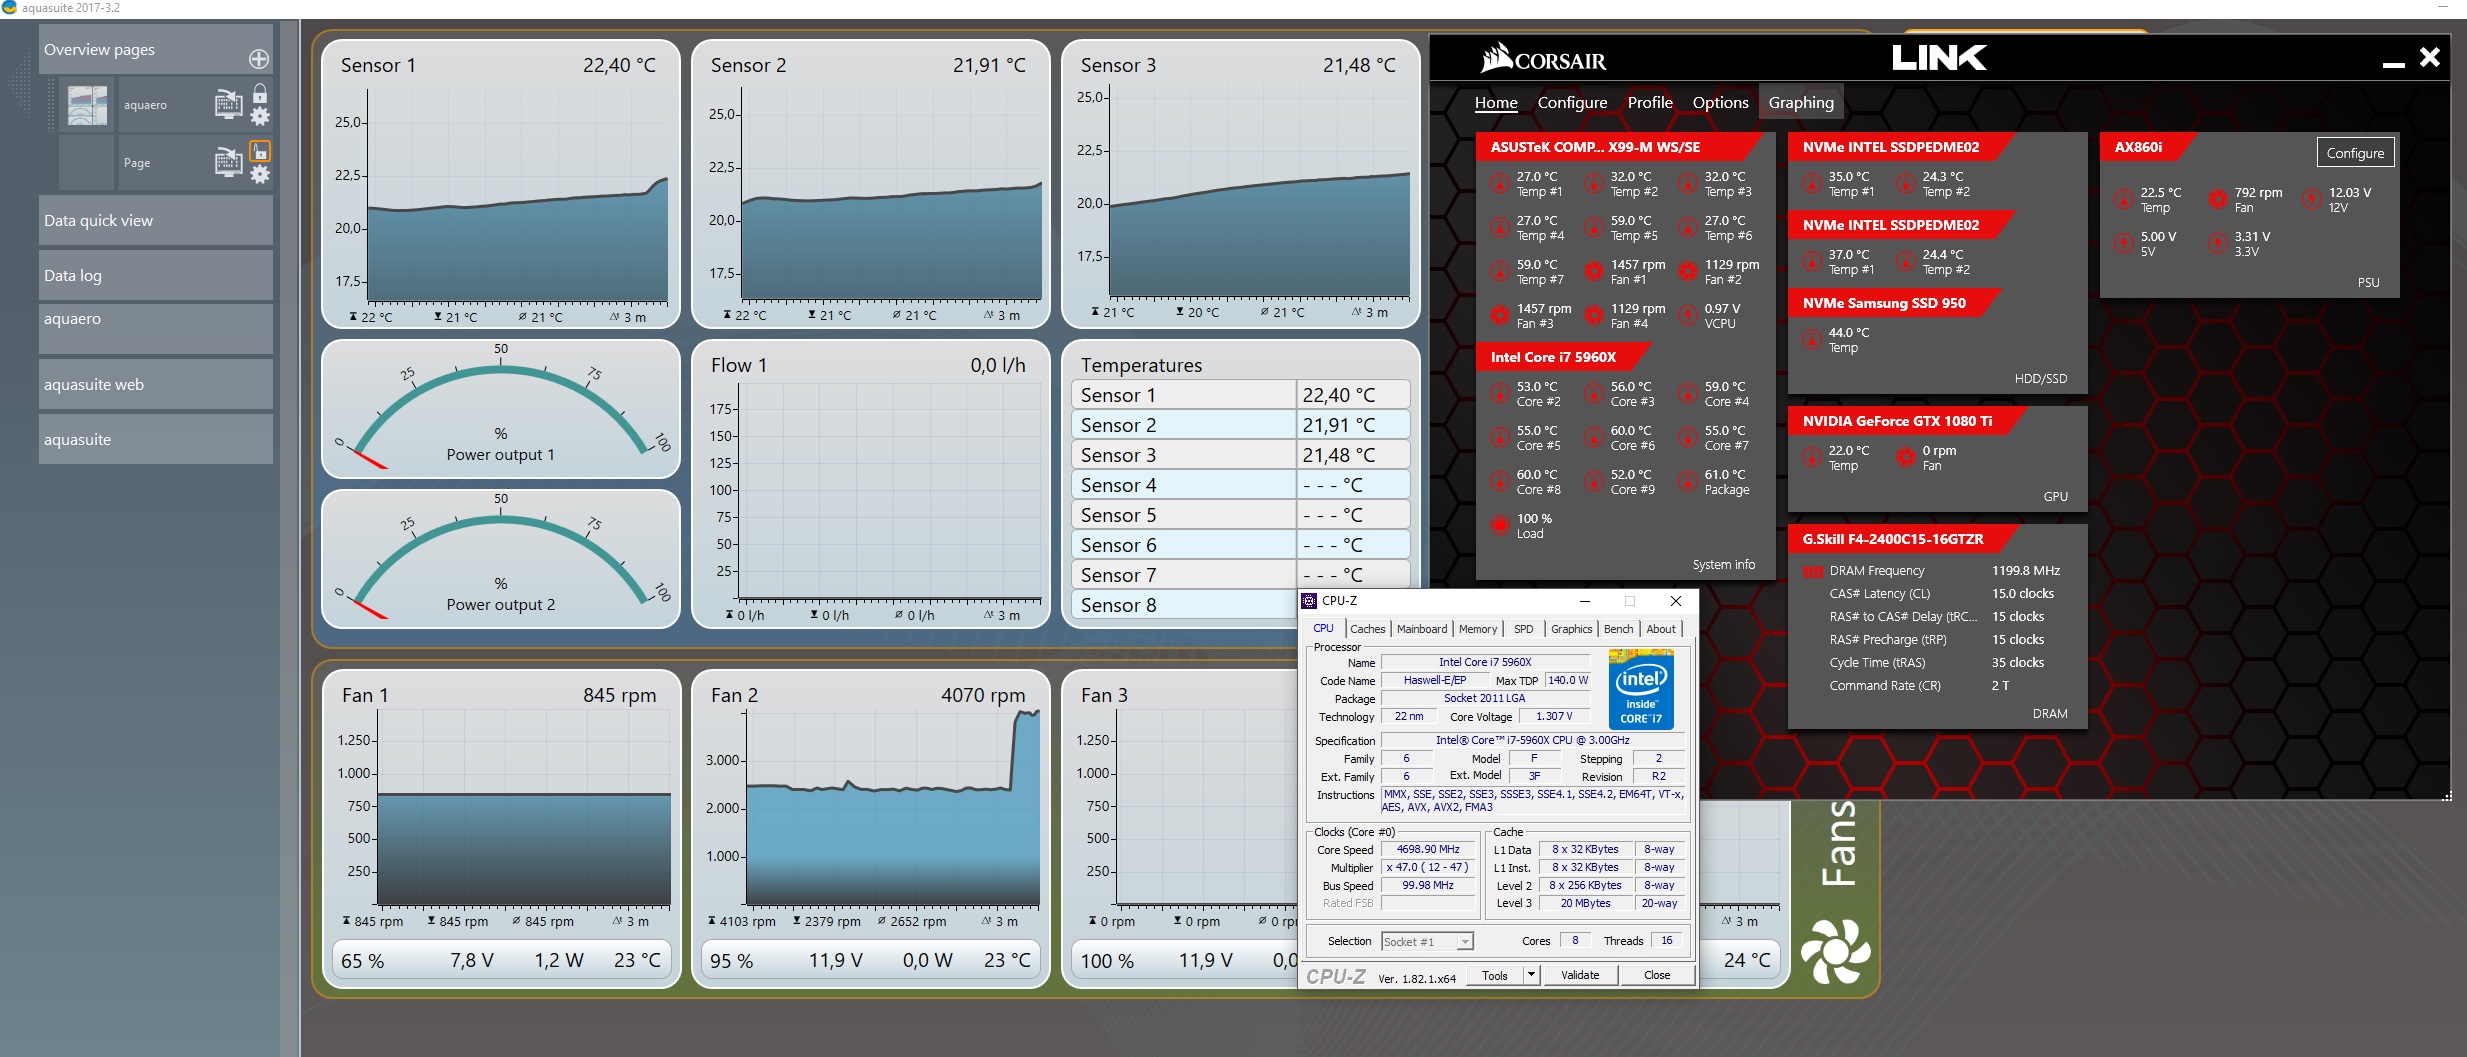
Task: Add a new overview page with plus icon
Action: (259, 59)
